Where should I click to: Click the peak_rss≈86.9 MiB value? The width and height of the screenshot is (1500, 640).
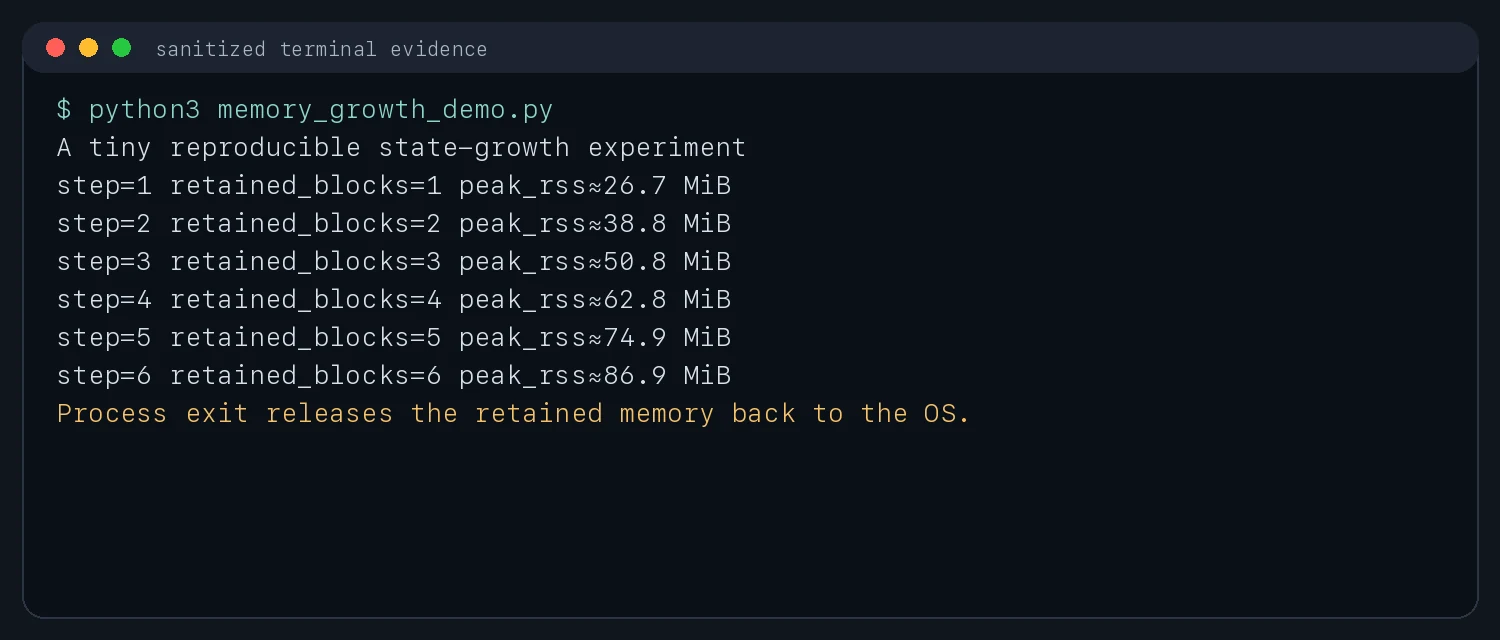595,376
